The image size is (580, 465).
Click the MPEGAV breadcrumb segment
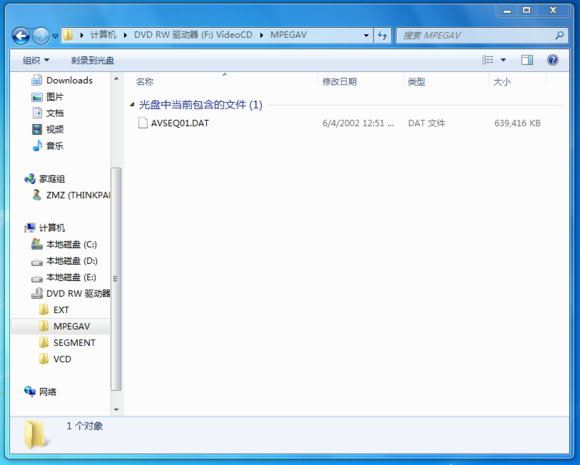pyautogui.click(x=288, y=35)
